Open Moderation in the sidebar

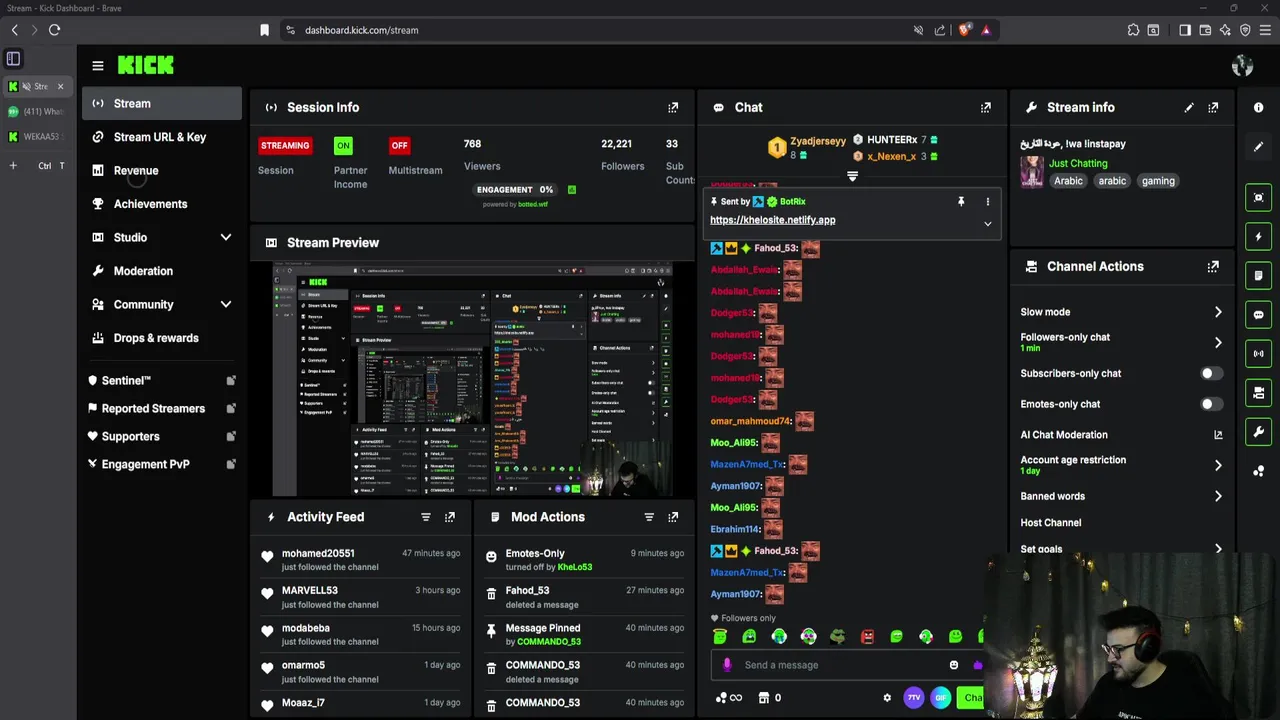[x=162, y=271]
